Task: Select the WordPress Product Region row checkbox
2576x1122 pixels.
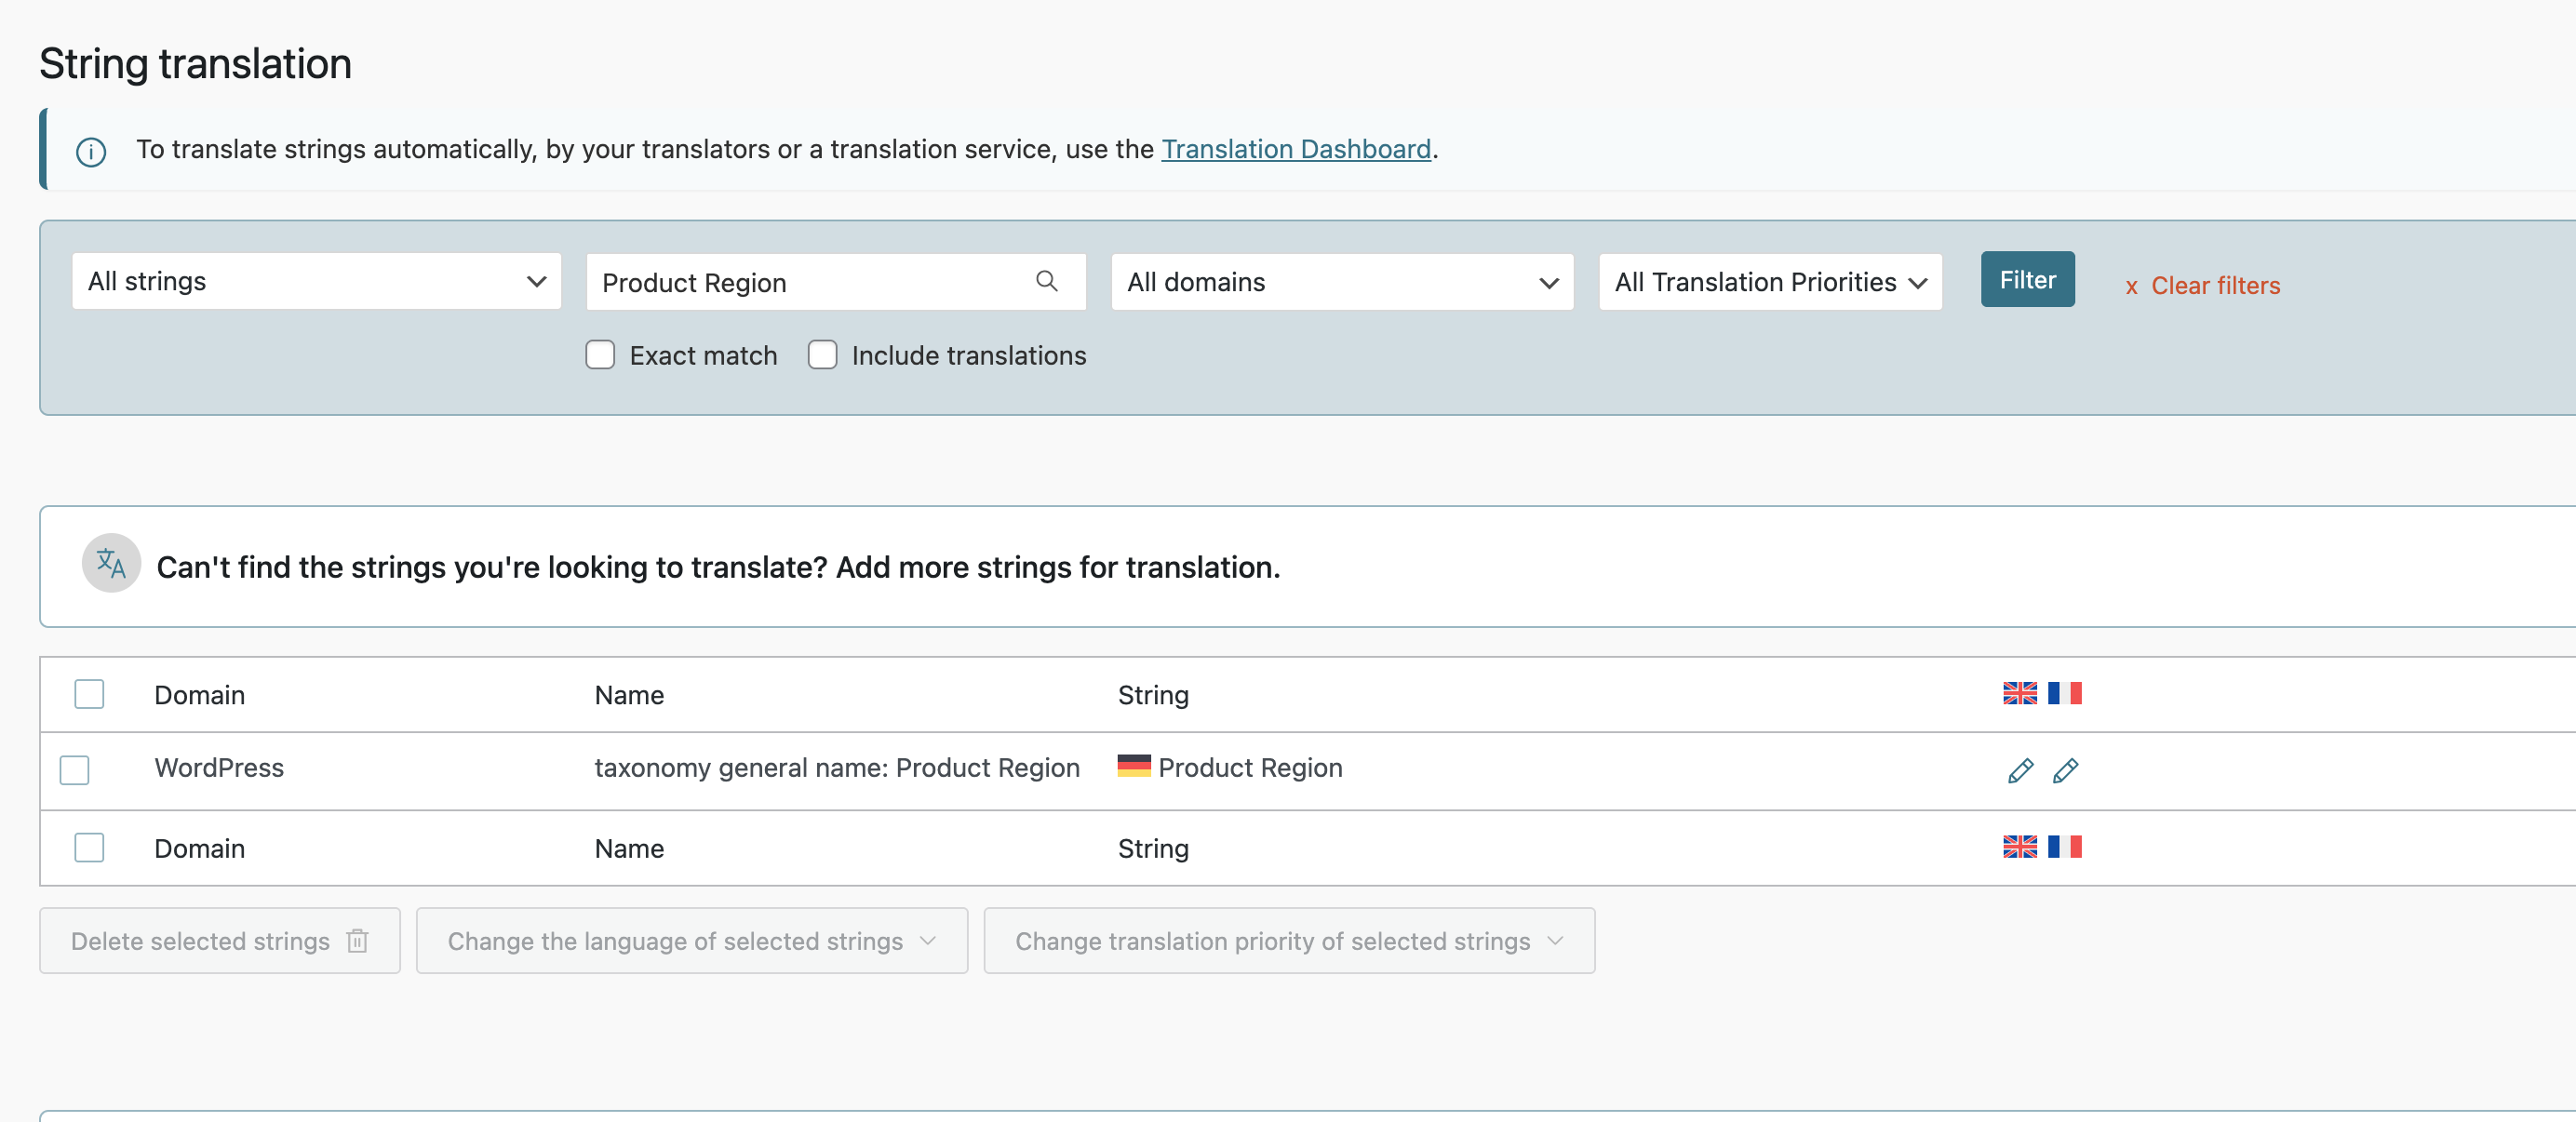Action: click(75, 770)
